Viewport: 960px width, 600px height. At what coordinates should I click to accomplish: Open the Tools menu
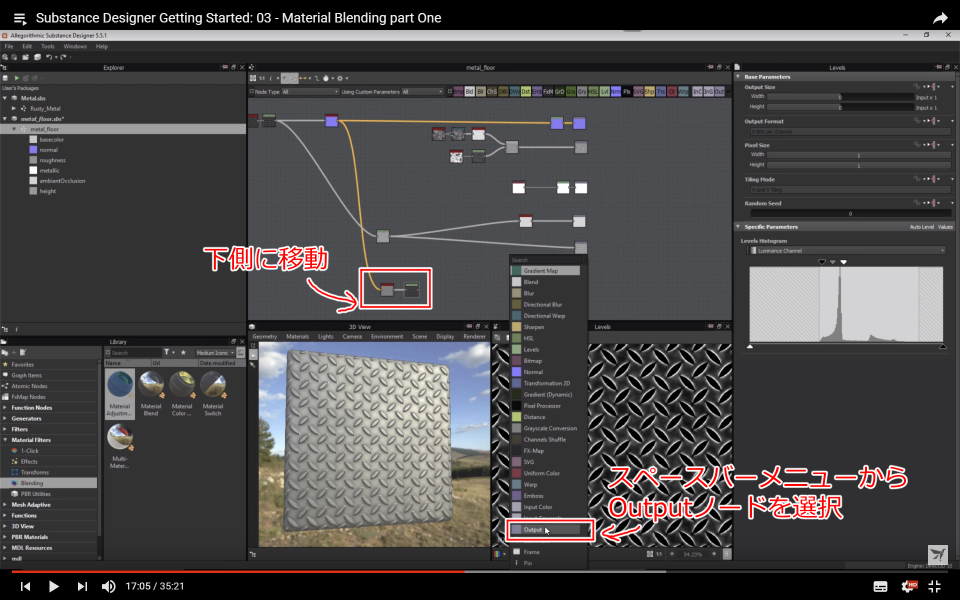point(48,47)
